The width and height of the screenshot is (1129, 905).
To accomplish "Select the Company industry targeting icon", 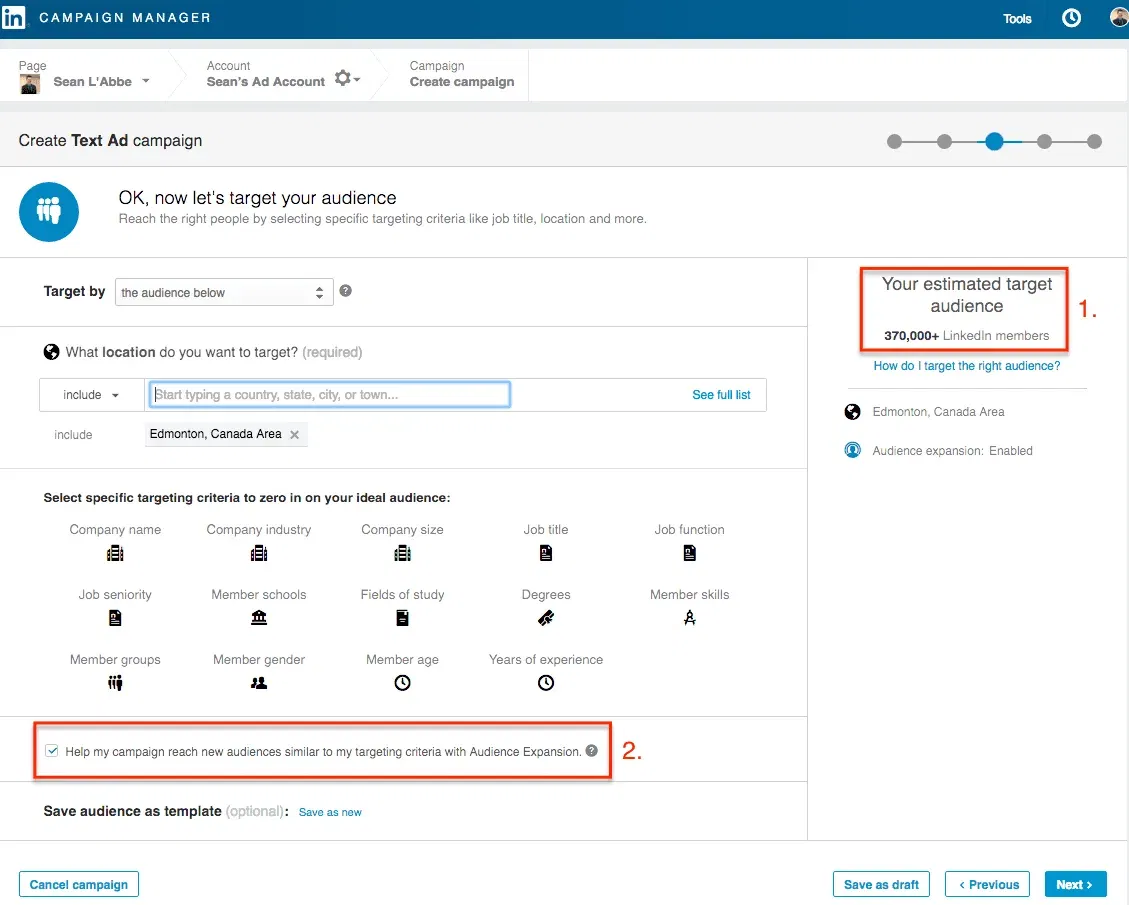I will point(258,552).
